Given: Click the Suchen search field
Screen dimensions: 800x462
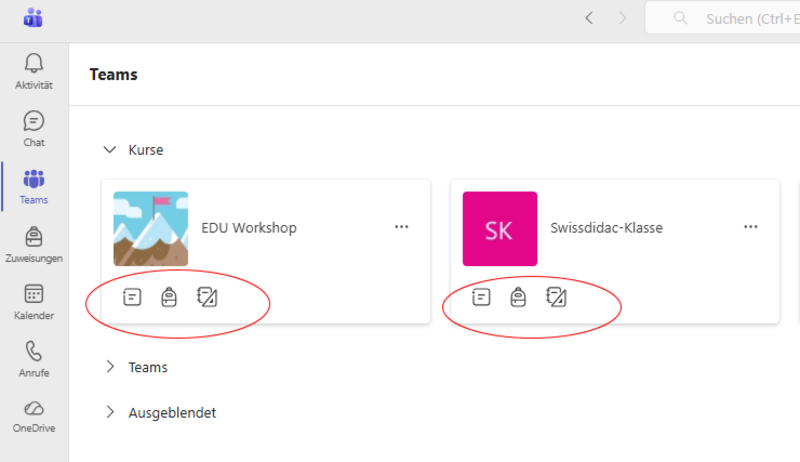Looking at the screenshot, I should click(740, 18).
